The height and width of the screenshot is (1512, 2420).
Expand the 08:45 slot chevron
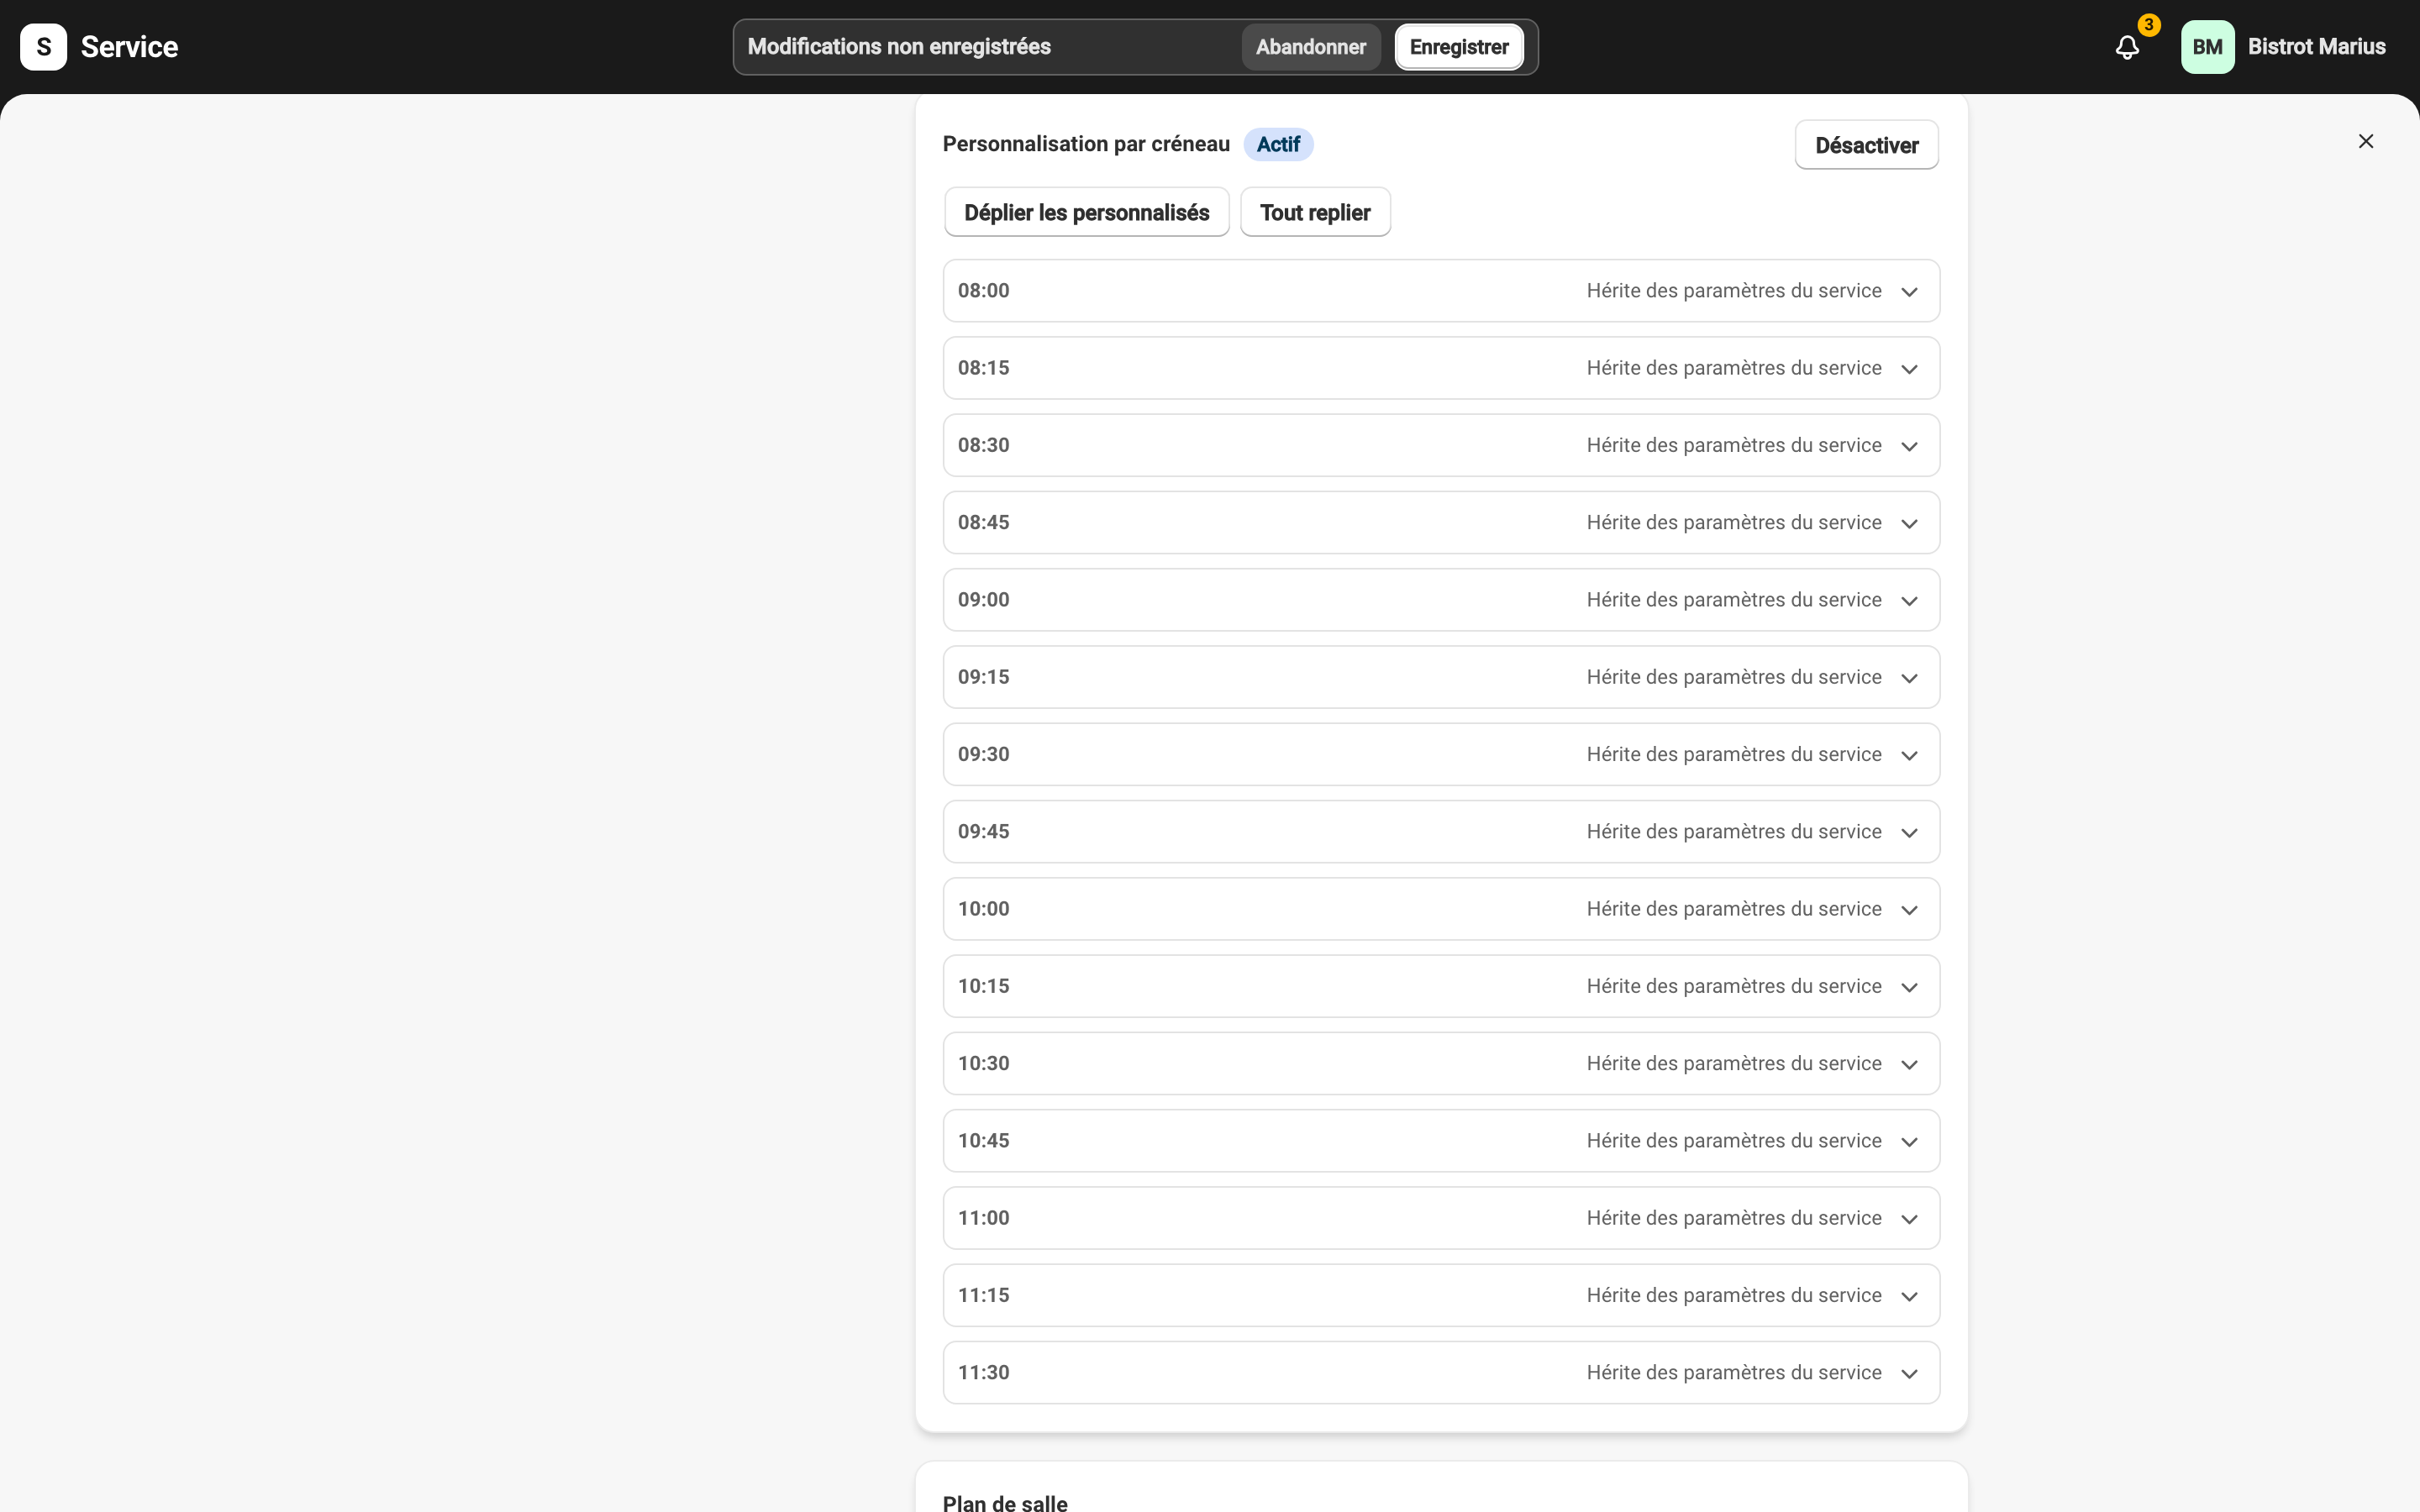click(1908, 524)
